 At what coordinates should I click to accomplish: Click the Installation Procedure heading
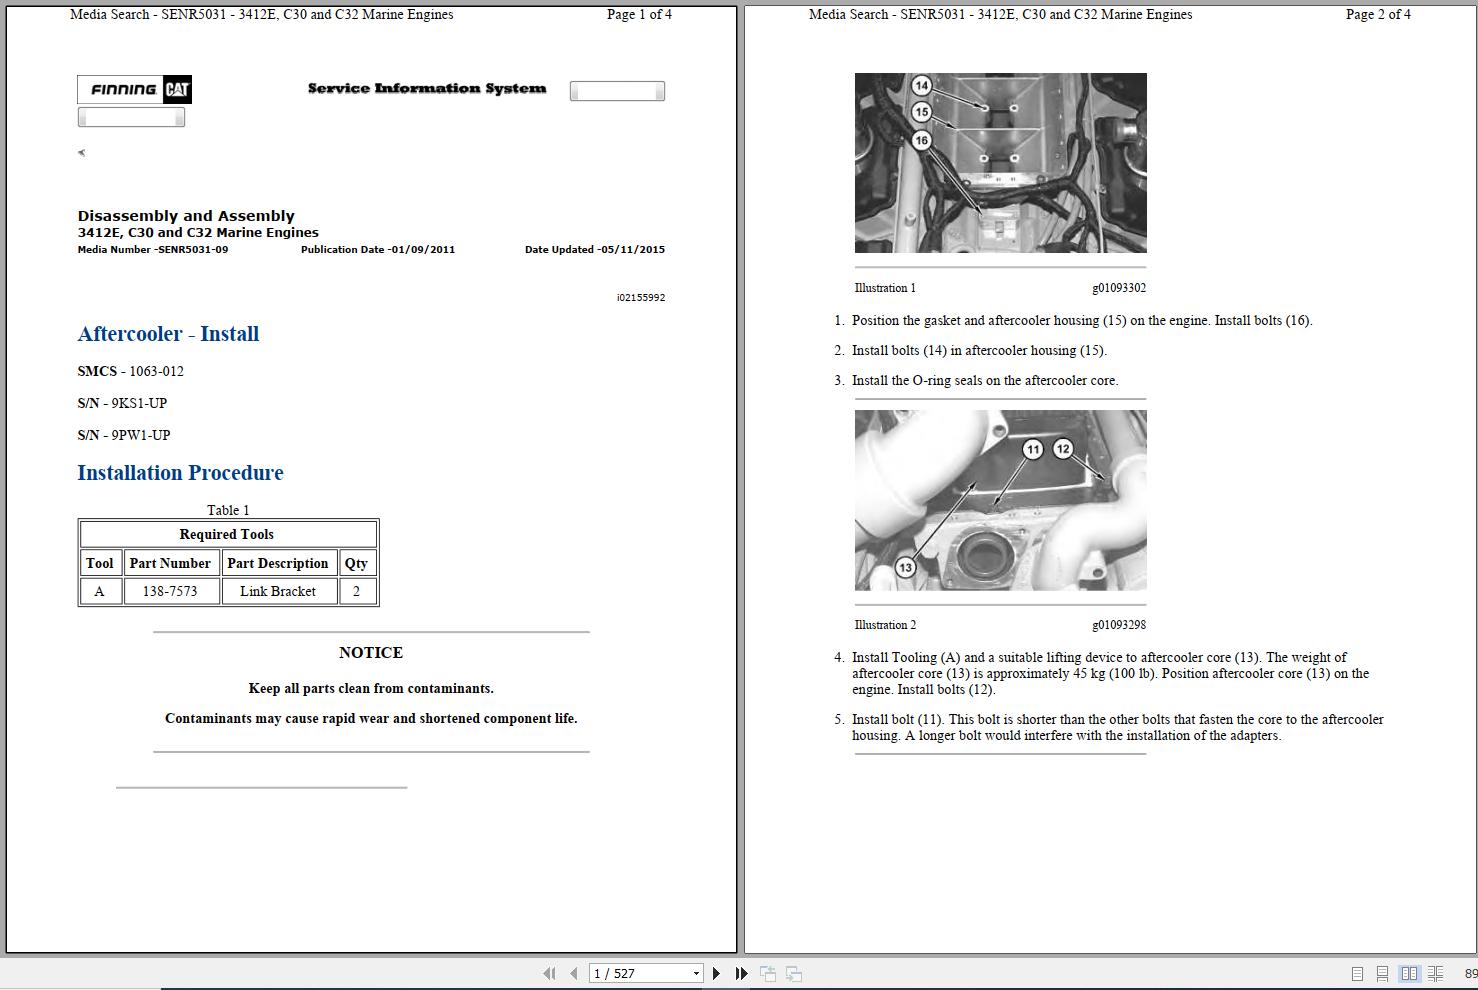180,472
